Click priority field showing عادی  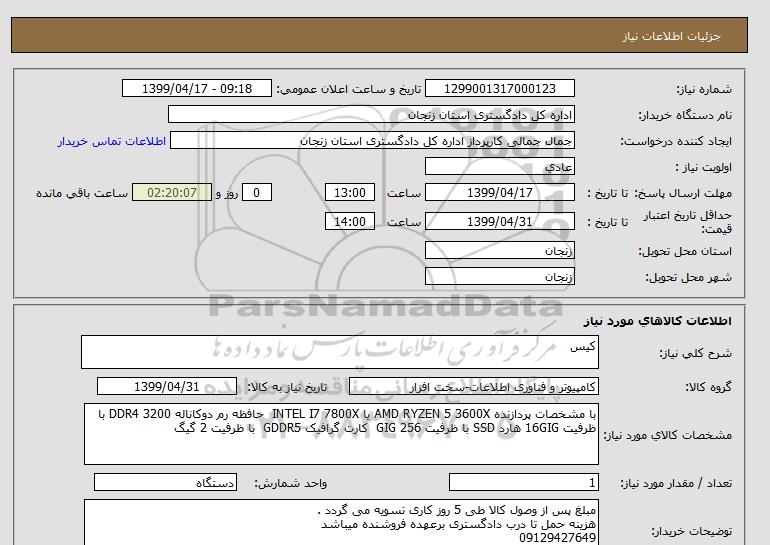tap(499, 166)
